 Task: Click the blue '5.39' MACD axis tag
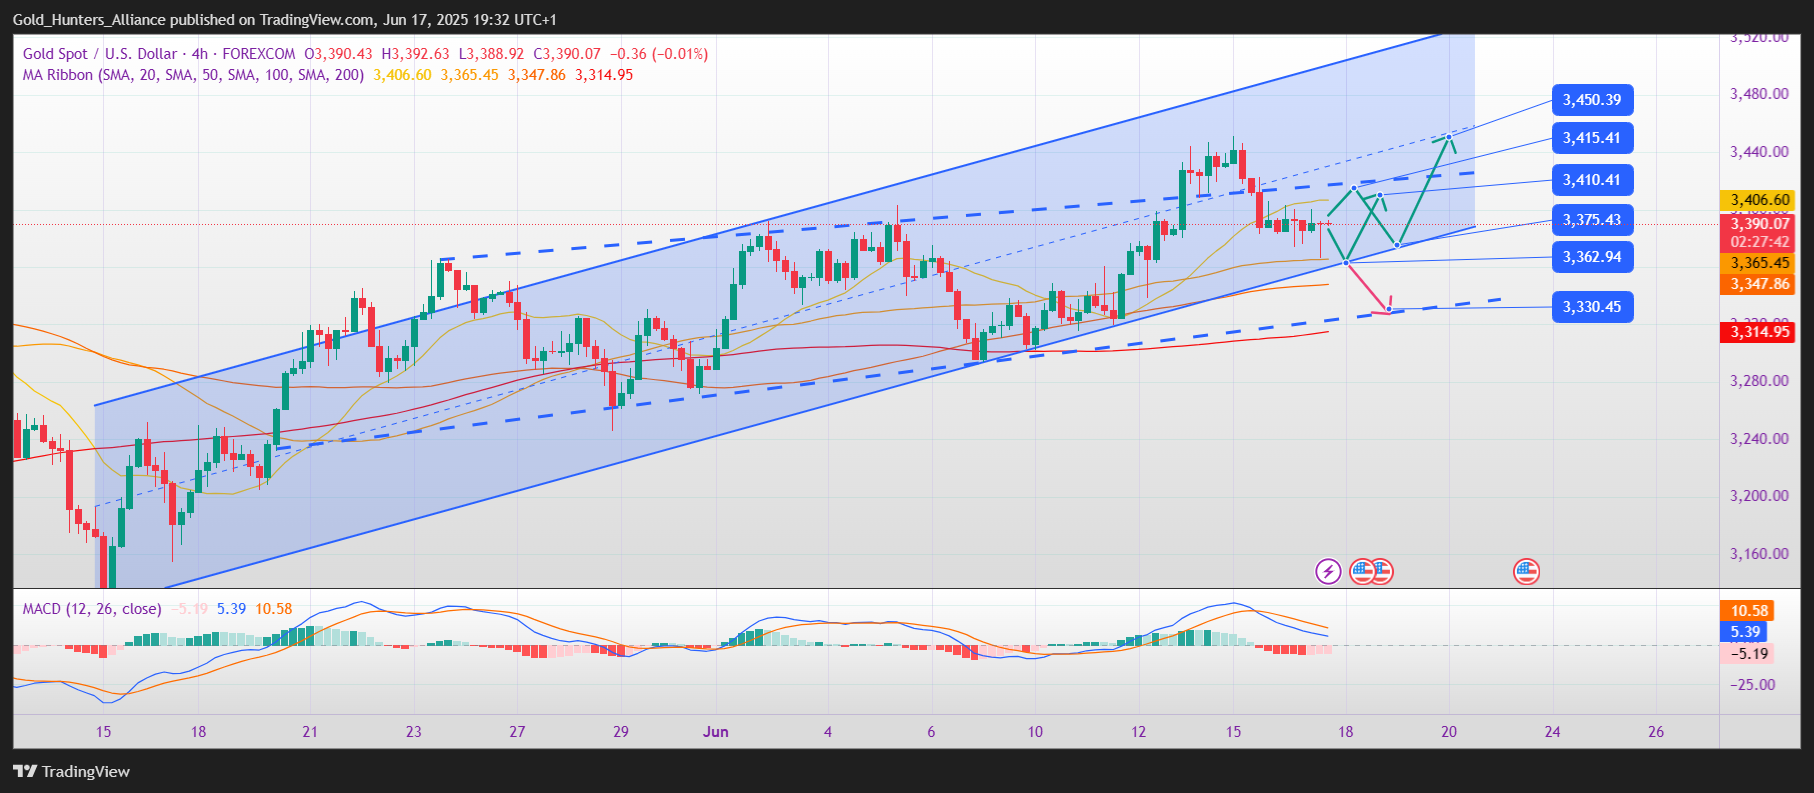1743,632
